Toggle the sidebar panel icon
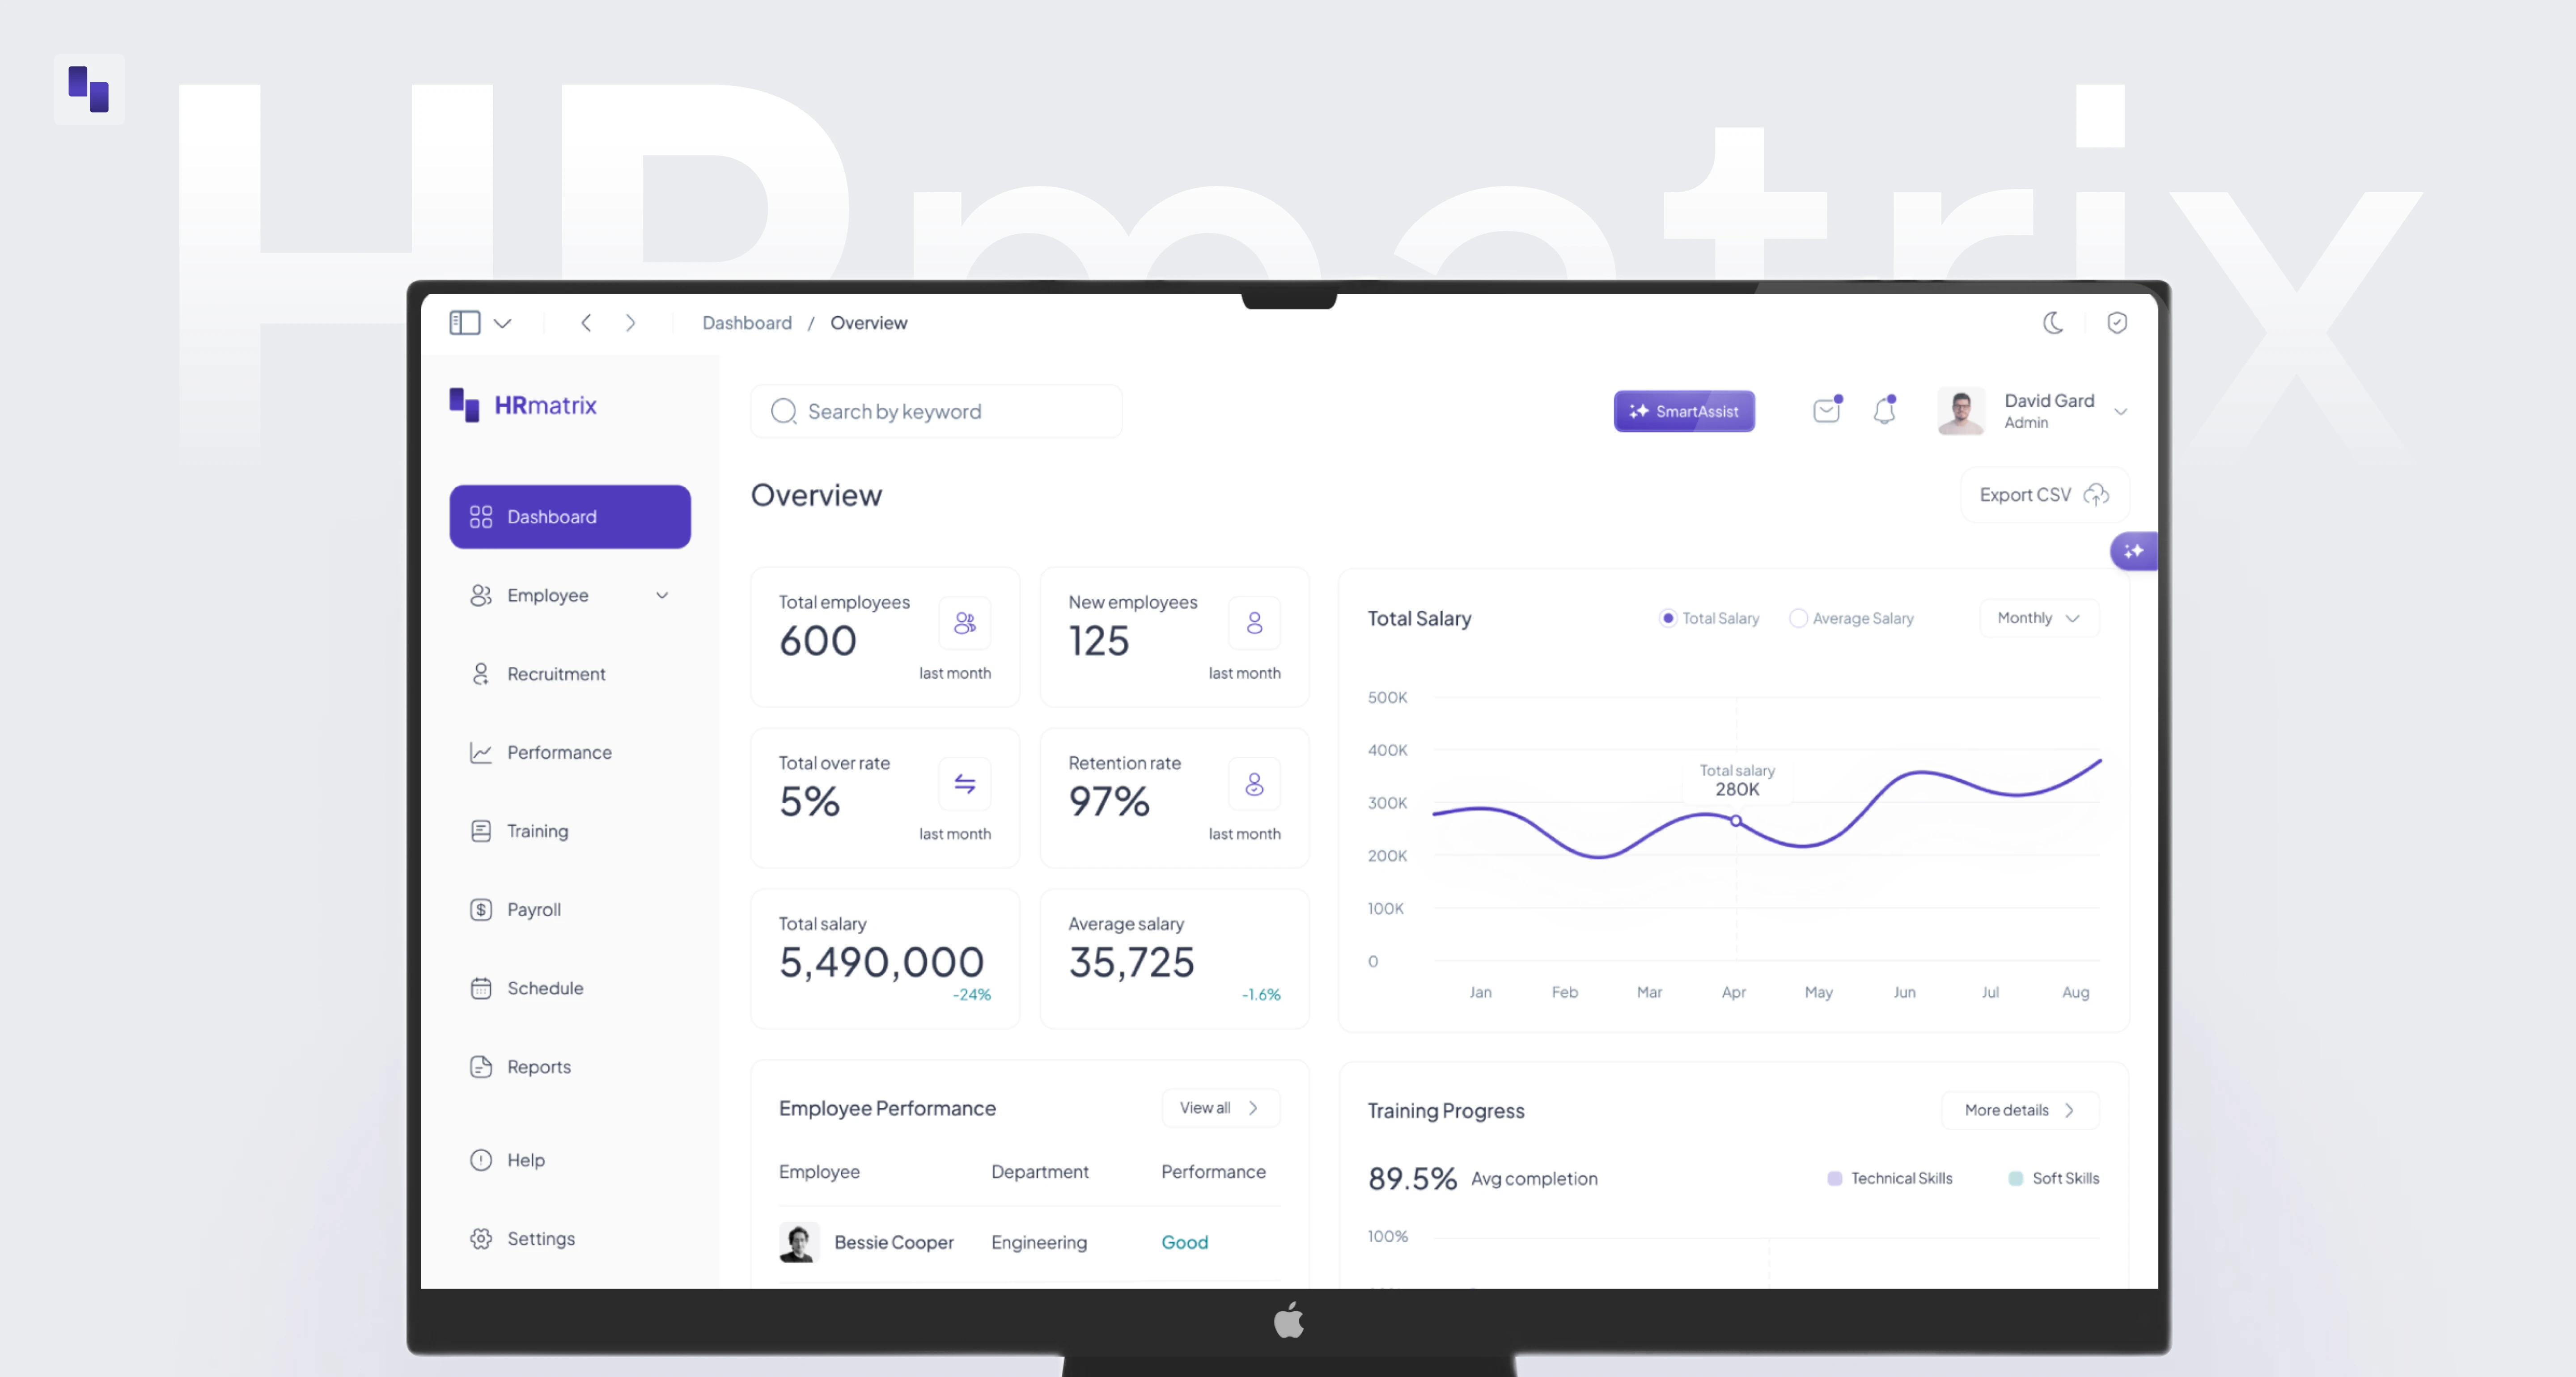The image size is (2576, 1377). pyautogui.click(x=465, y=322)
